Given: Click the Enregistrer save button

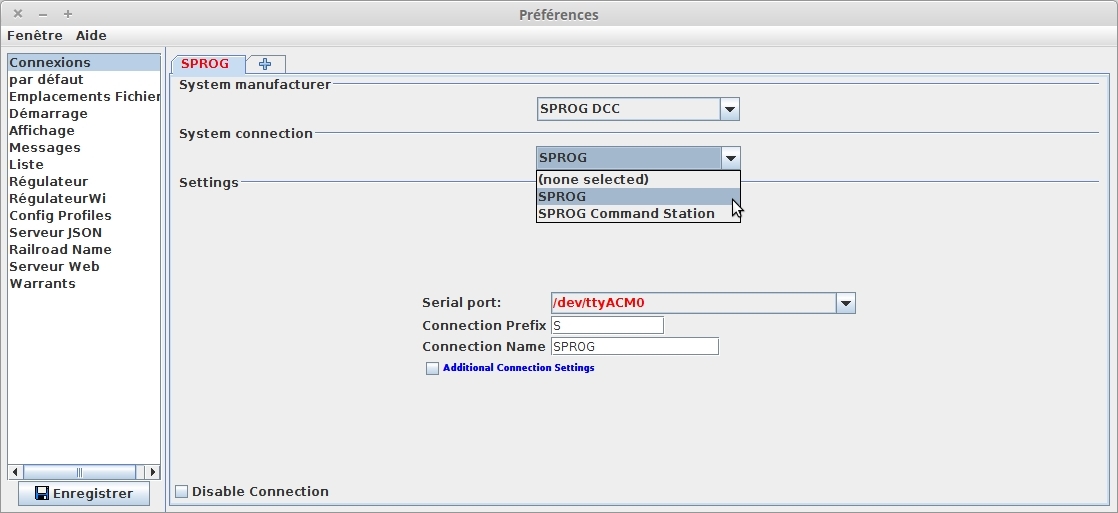Looking at the screenshot, I should (84, 493).
